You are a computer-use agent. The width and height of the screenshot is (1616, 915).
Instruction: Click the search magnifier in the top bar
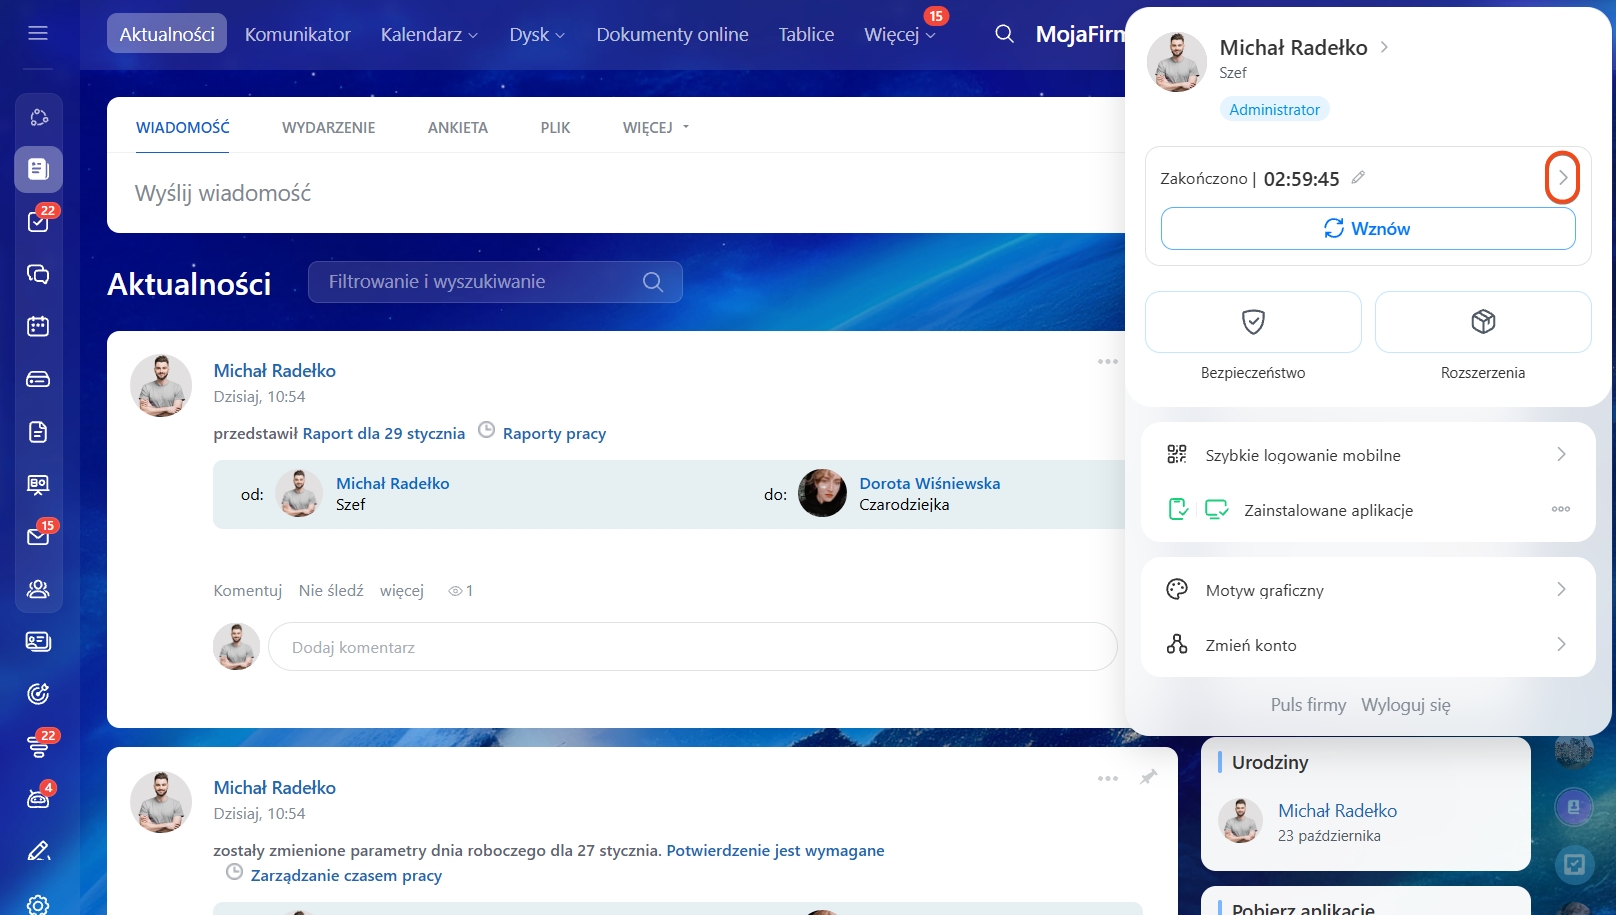[1004, 34]
